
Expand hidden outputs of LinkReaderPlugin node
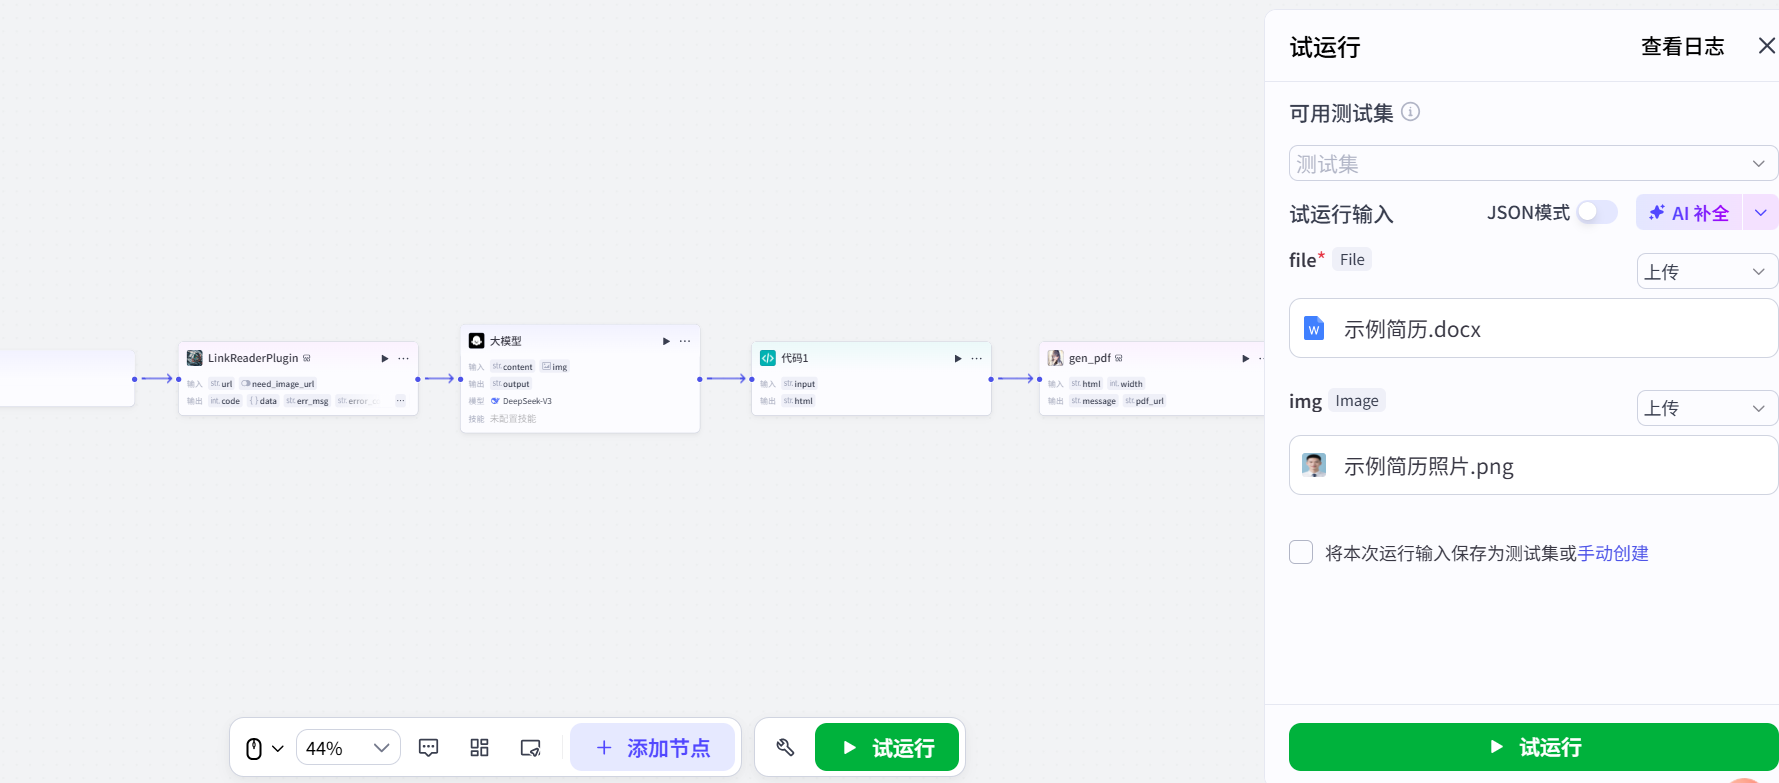coord(400,401)
